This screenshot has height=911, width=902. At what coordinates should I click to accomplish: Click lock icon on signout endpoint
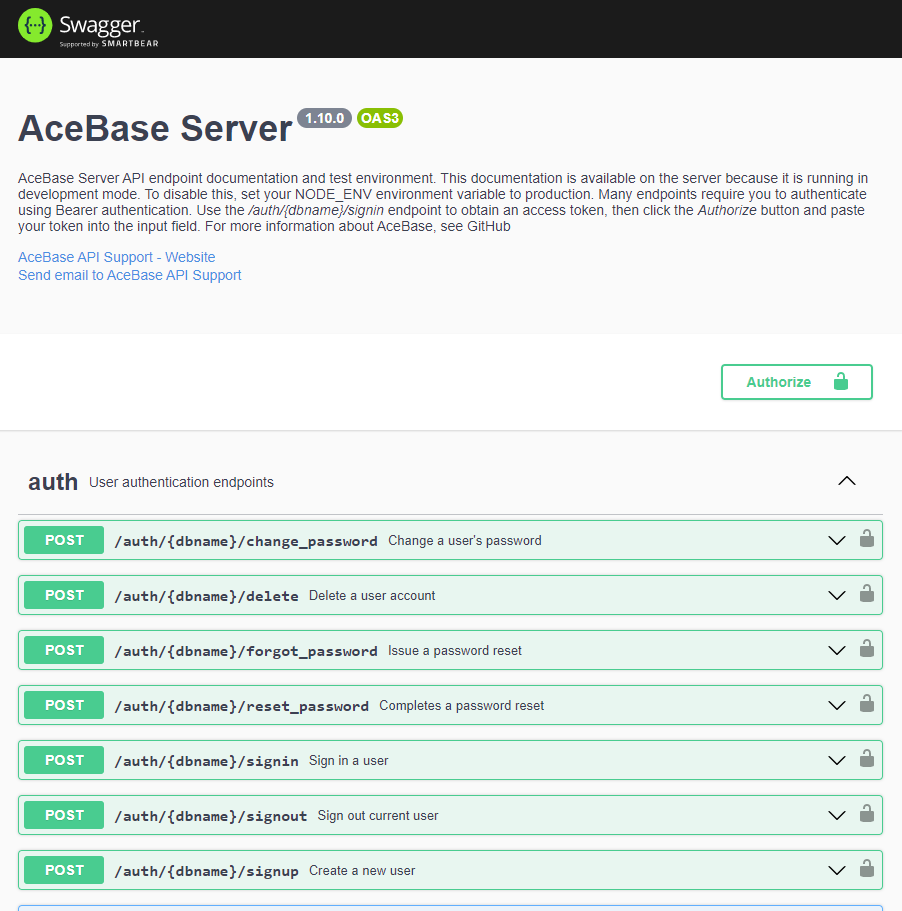(x=867, y=813)
